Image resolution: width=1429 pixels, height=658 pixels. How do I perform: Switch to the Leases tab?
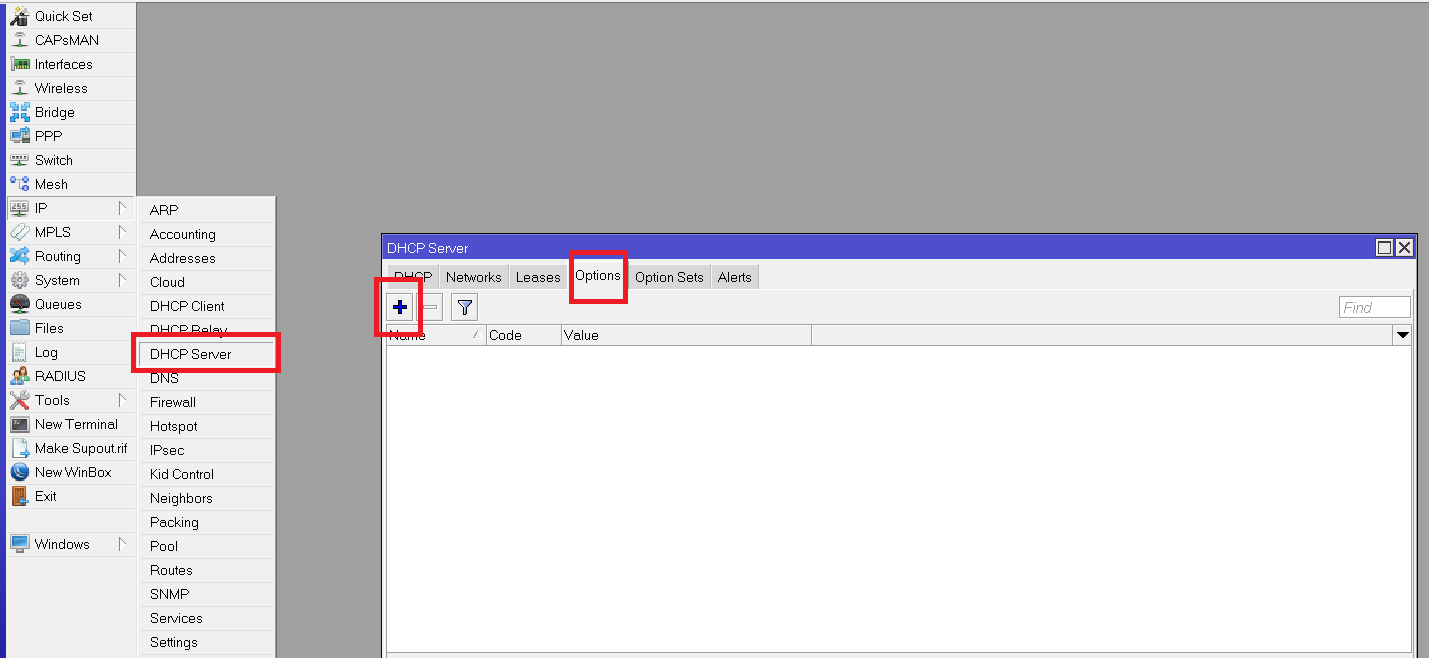(538, 277)
